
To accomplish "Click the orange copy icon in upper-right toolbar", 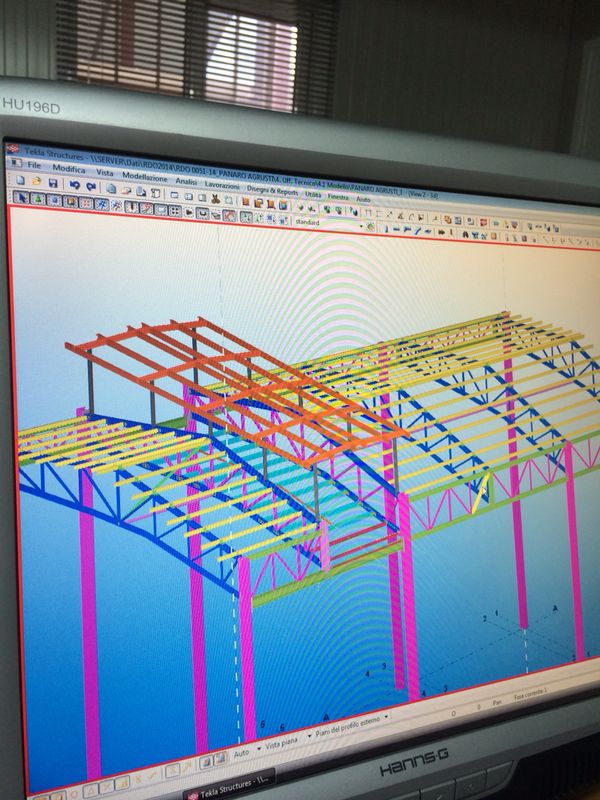I will tap(447, 219).
